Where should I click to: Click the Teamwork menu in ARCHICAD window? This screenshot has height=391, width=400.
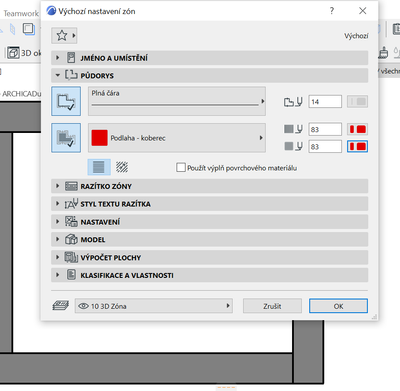point(21,13)
